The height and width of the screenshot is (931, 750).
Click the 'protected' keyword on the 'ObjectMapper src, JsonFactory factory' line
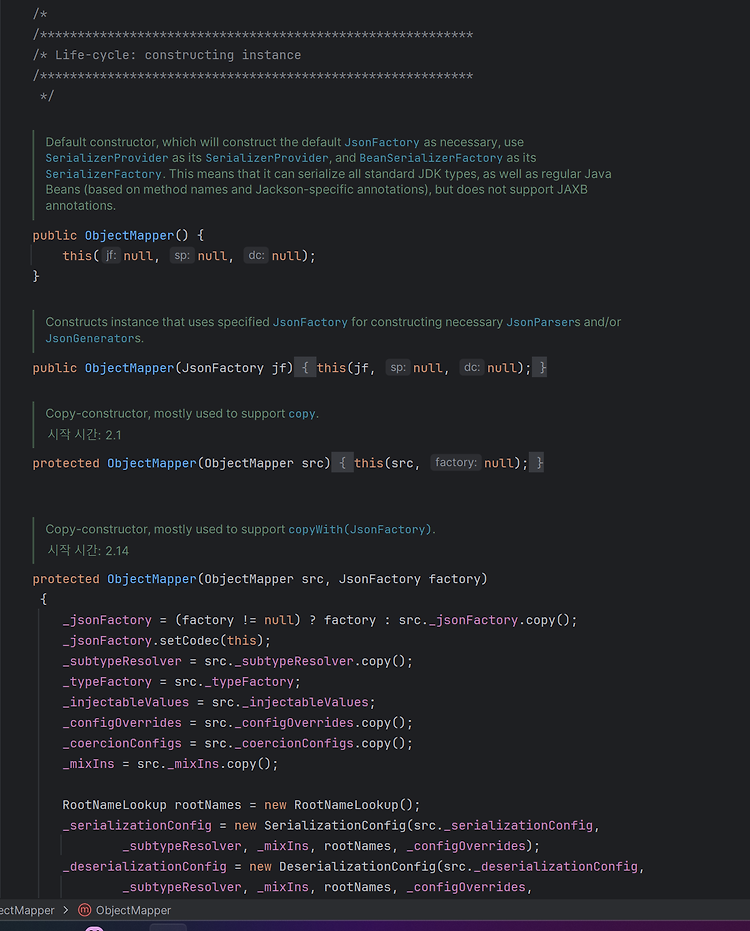point(66,579)
